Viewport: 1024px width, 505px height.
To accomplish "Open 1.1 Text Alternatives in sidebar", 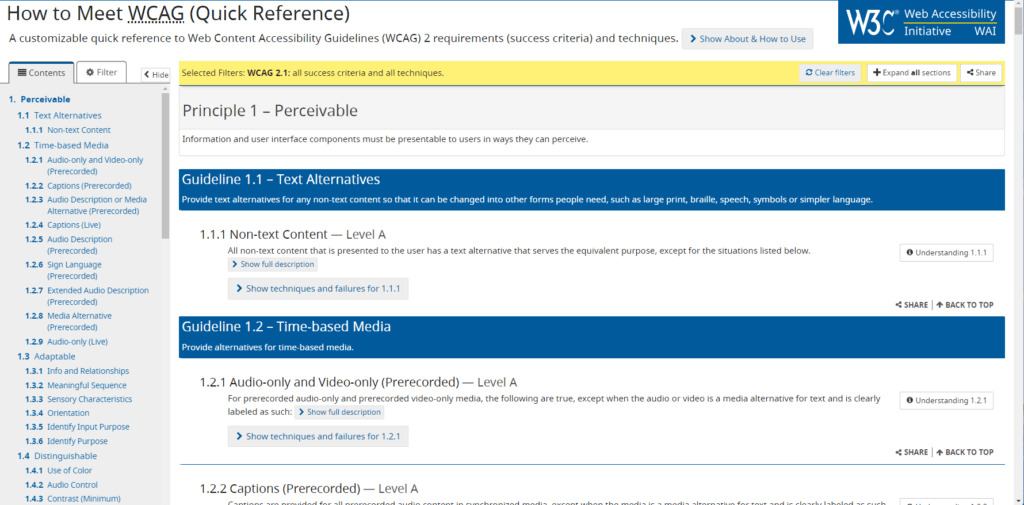I will pyautogui.click(x=59, y=116).
